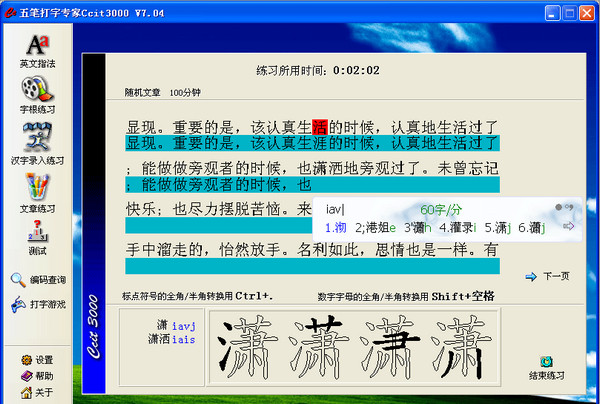
Task: Click the iav input code field
Action: [x=335, y=209]
